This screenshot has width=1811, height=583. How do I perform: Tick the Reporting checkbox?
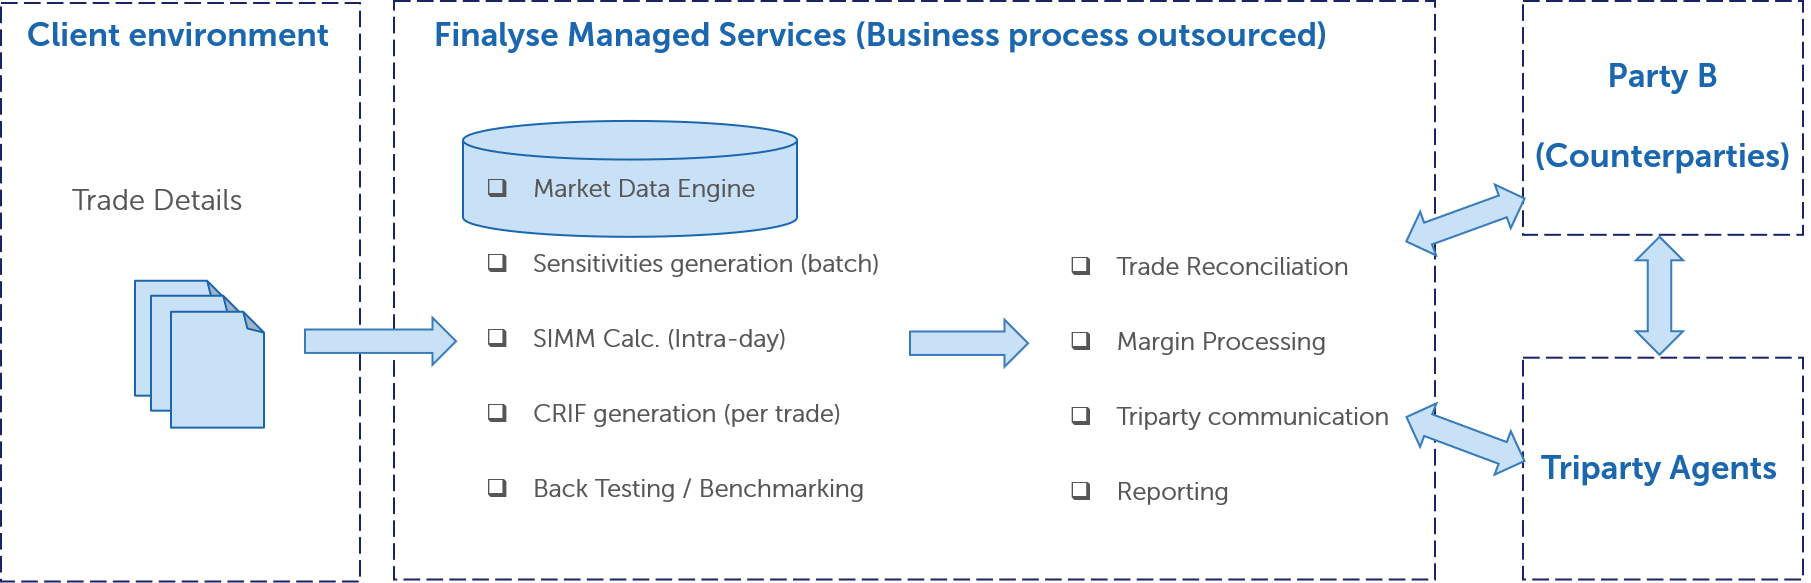[x=1081, y=491]
